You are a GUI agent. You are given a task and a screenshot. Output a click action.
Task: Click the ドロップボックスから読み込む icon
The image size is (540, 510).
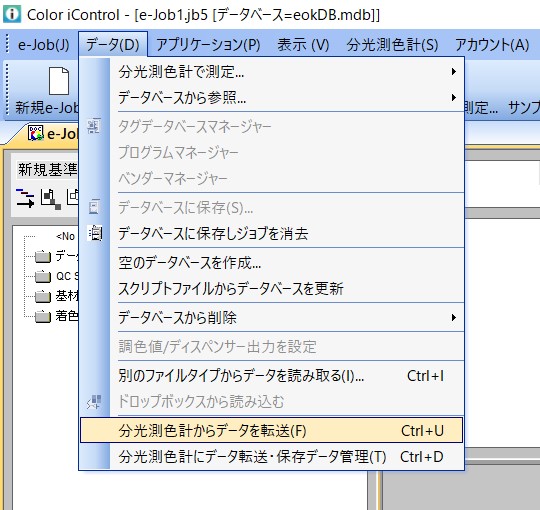pyautogui.click(x=94, y=402)
